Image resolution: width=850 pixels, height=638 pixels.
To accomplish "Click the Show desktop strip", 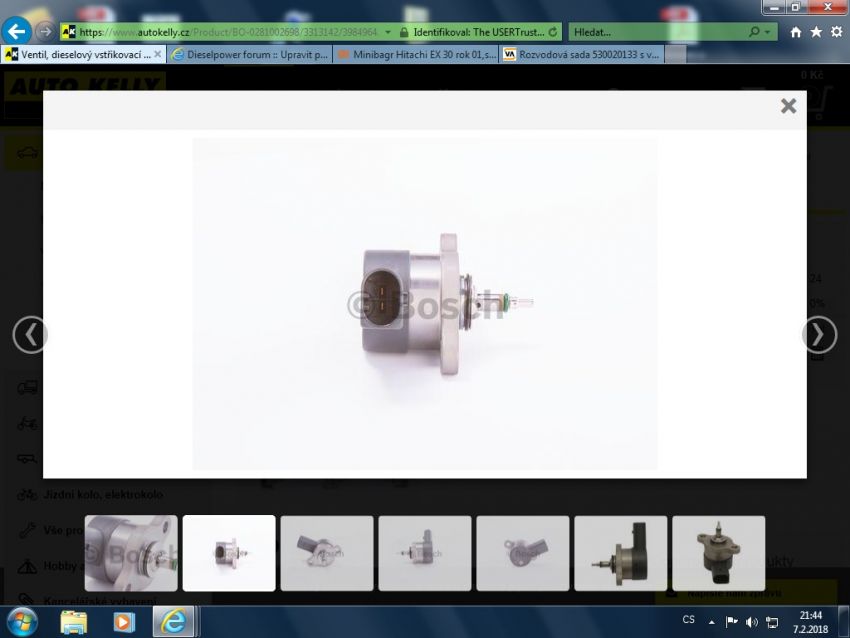I will tap(843, 622).
